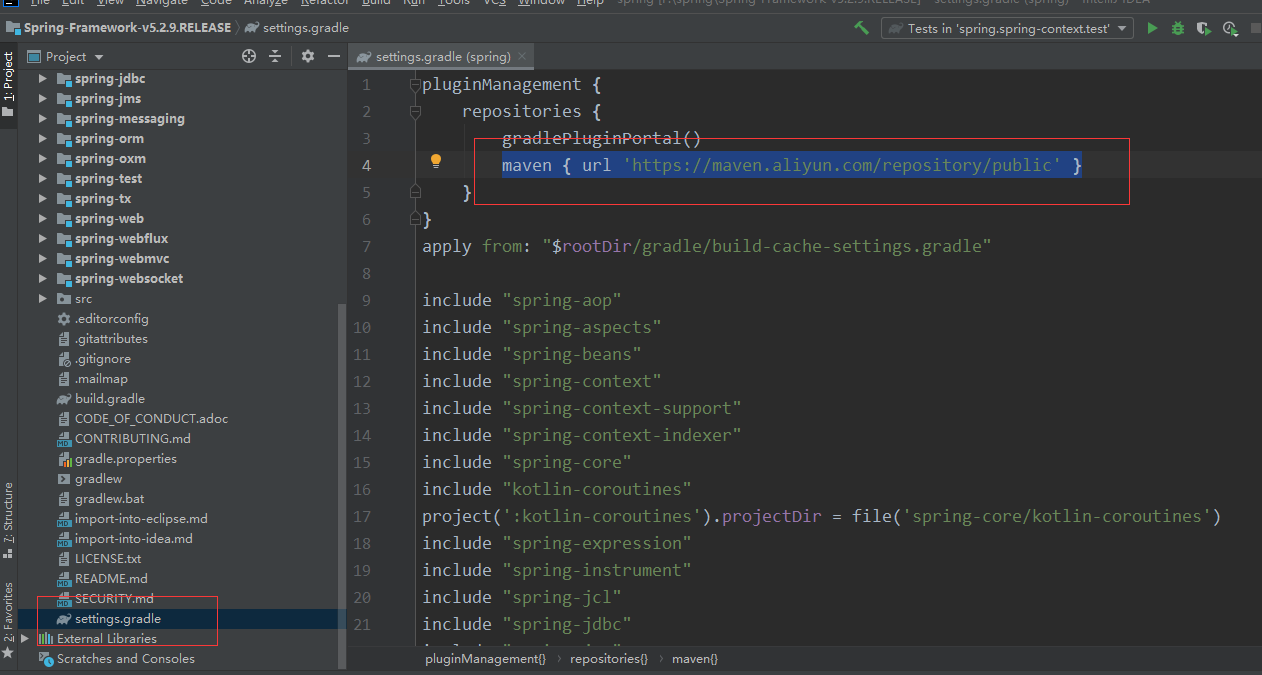Click the .gitignore file icon

[x=64, y=358]
